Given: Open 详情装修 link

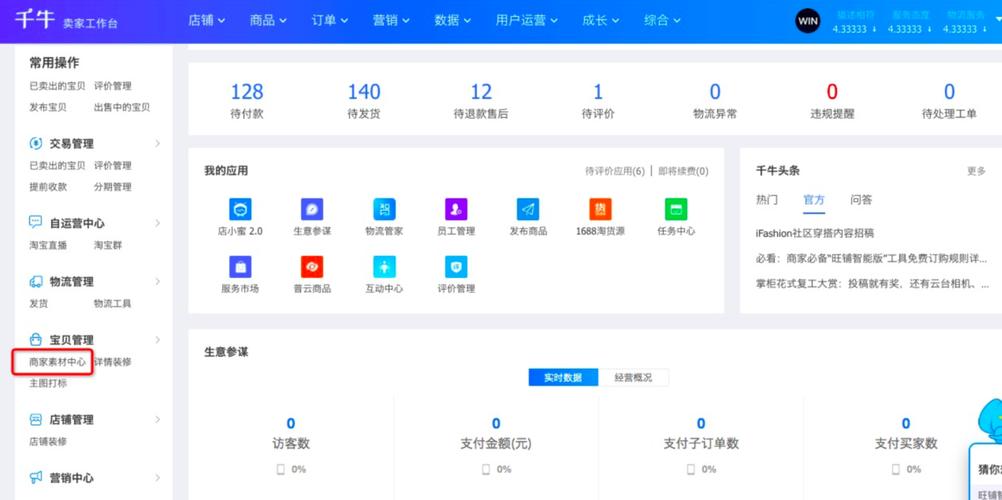Looking at the screenshot, I should [x=112, y=362].
